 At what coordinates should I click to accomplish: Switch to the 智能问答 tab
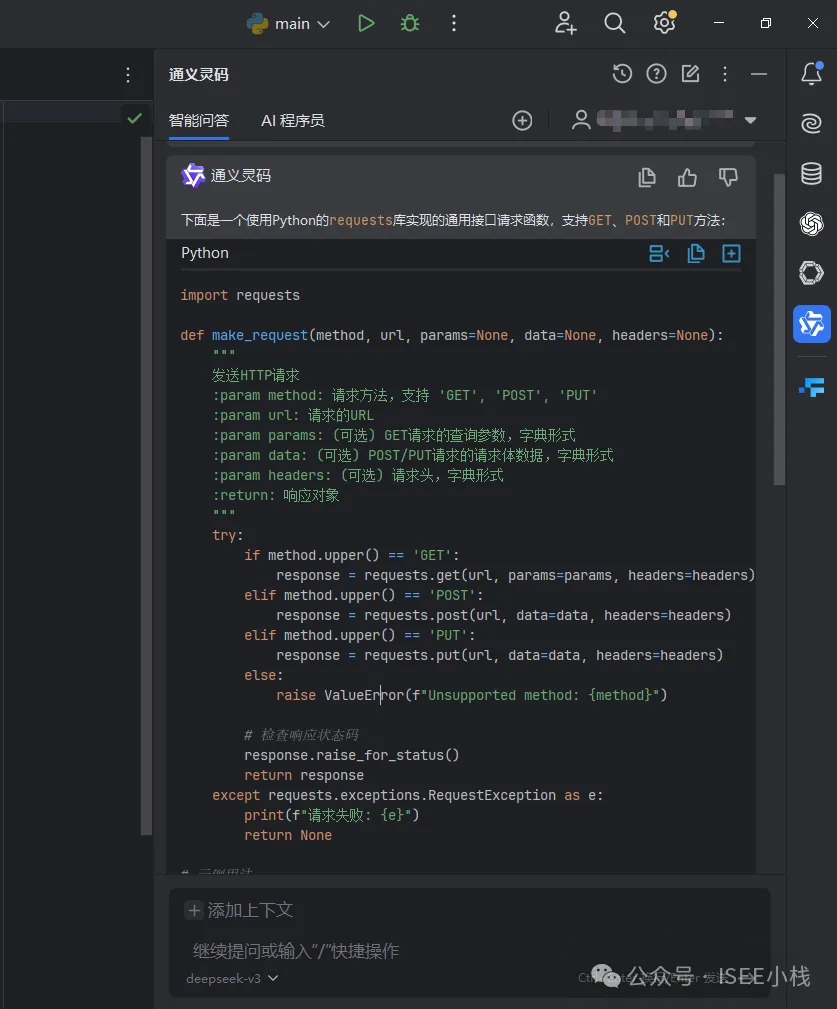pos(199,120)
